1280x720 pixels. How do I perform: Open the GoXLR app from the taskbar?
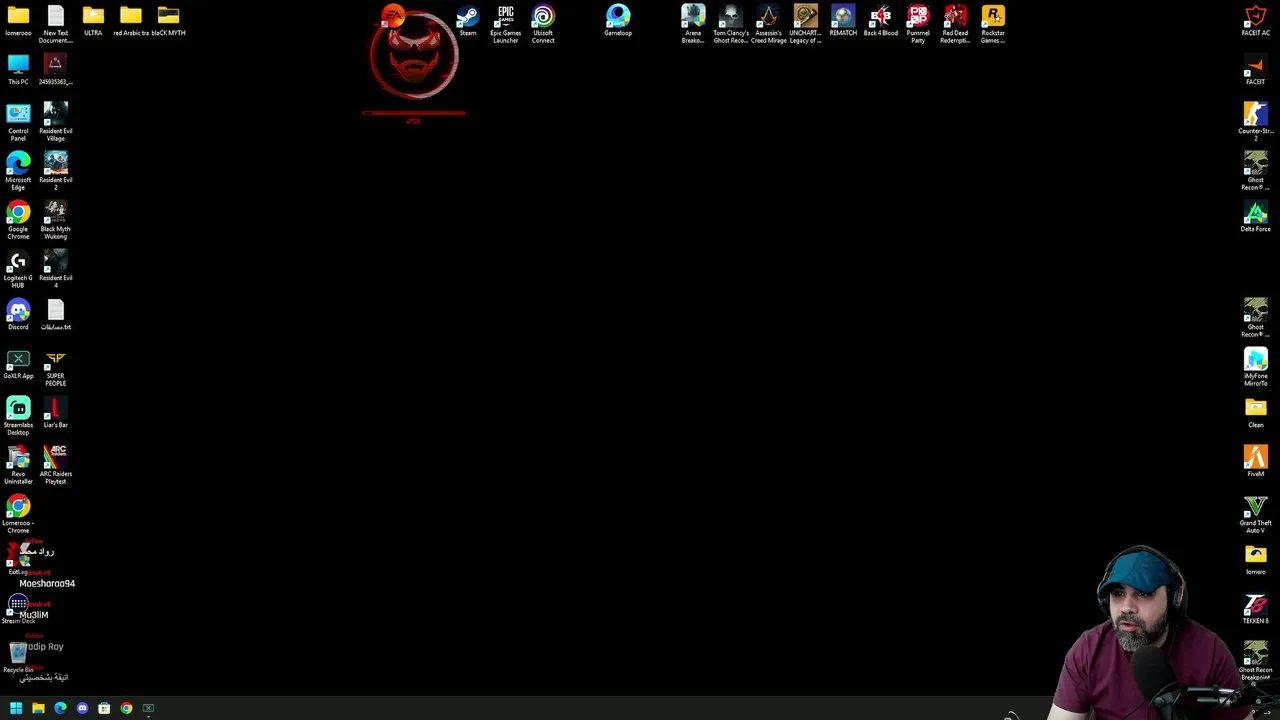[148, 708]
